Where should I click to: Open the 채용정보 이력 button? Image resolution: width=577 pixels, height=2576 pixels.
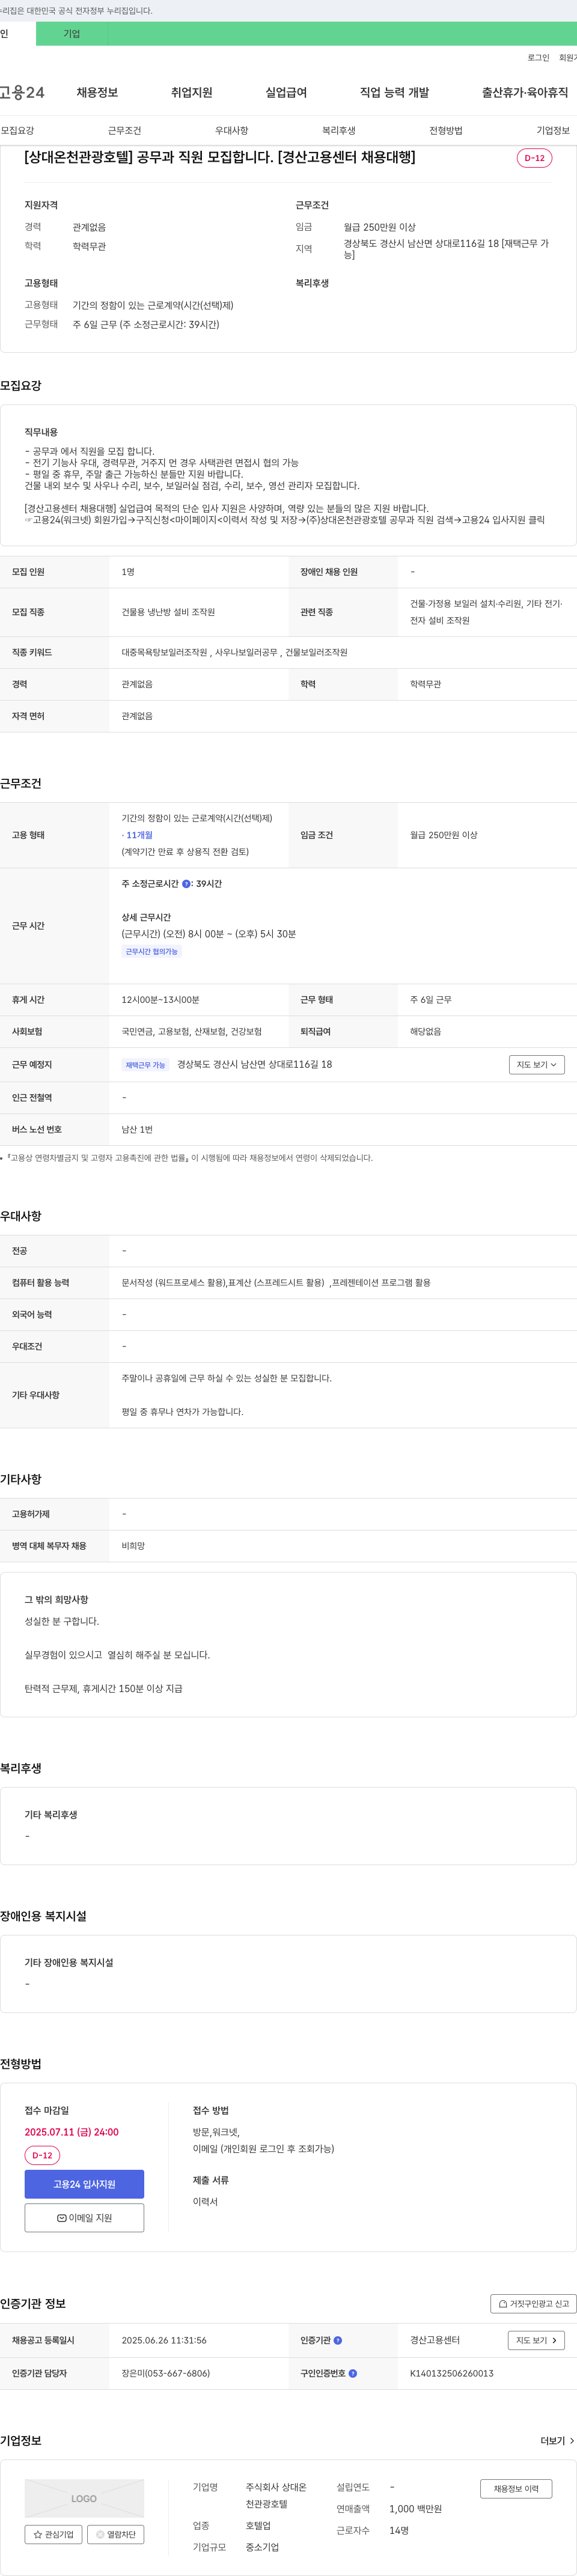[516, 2489]
